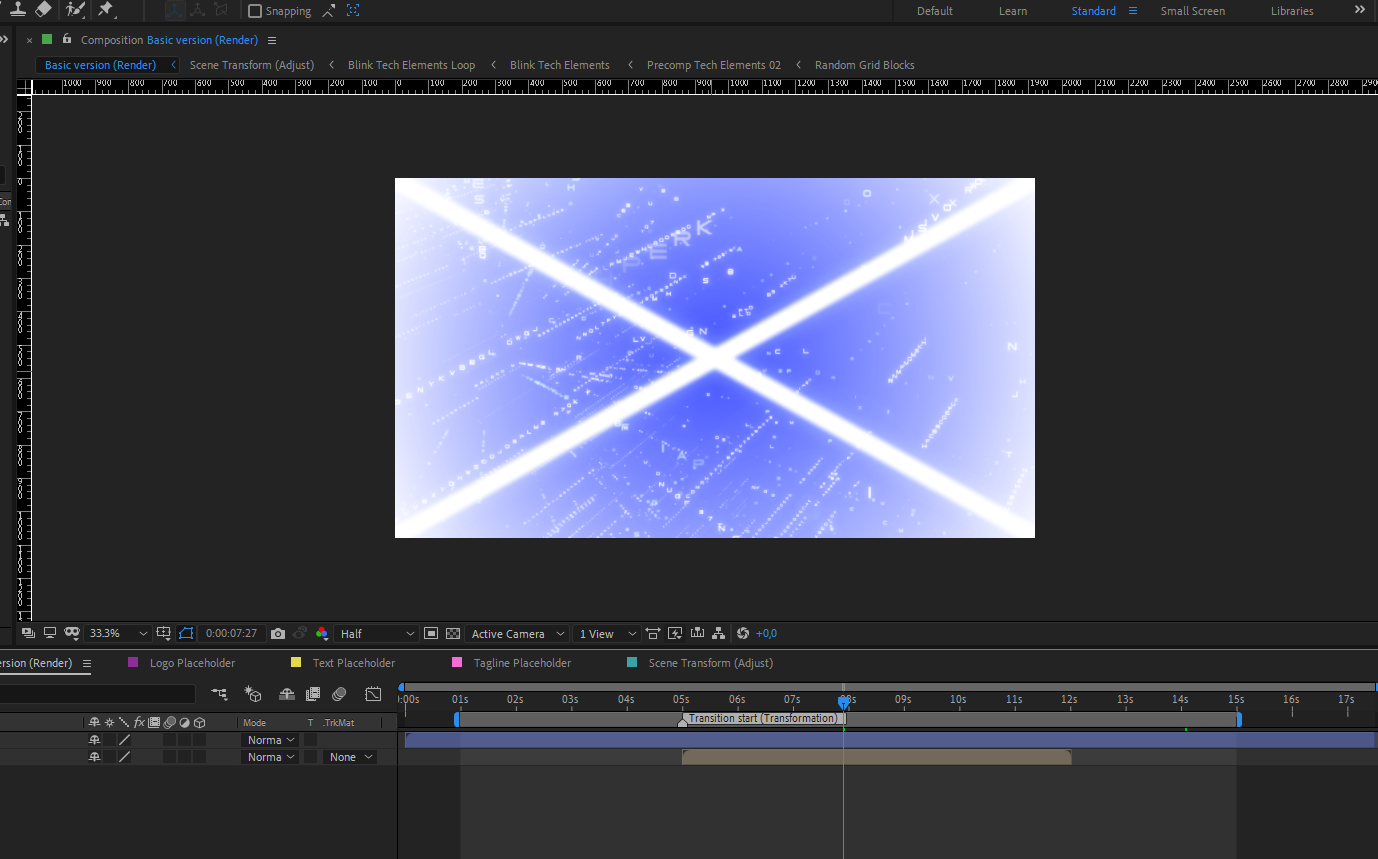Select the World Axis mode icon
This screenshot has width=1378, height=859.
point(198,10)
